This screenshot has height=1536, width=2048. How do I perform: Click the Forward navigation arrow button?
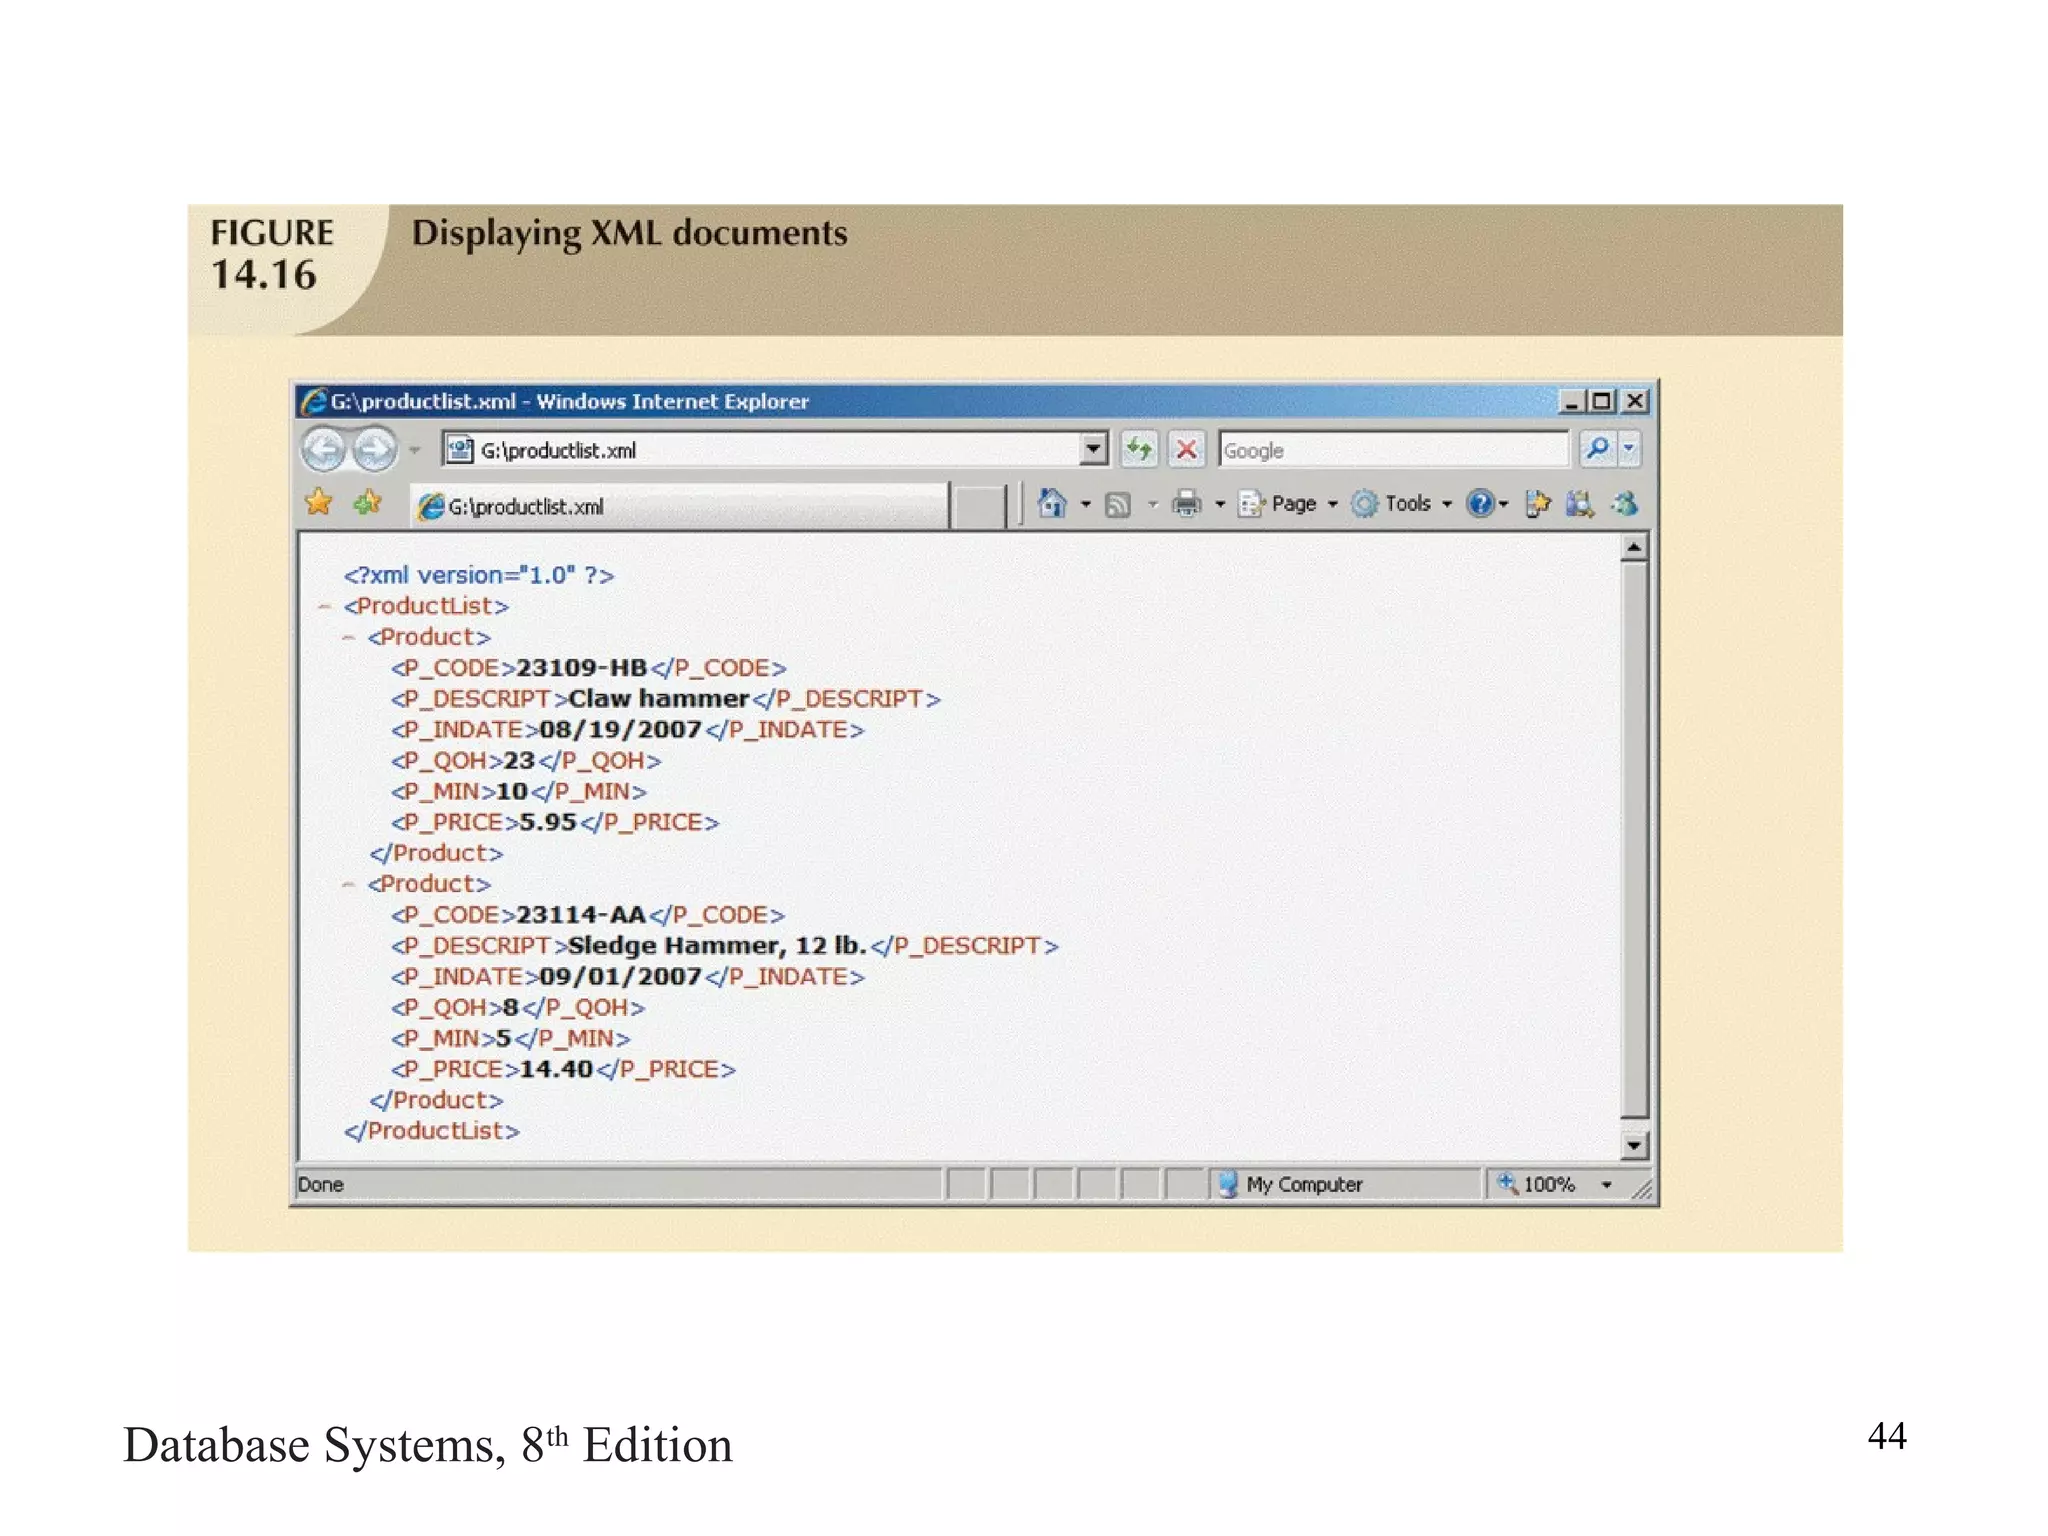(x=375, y=449)
